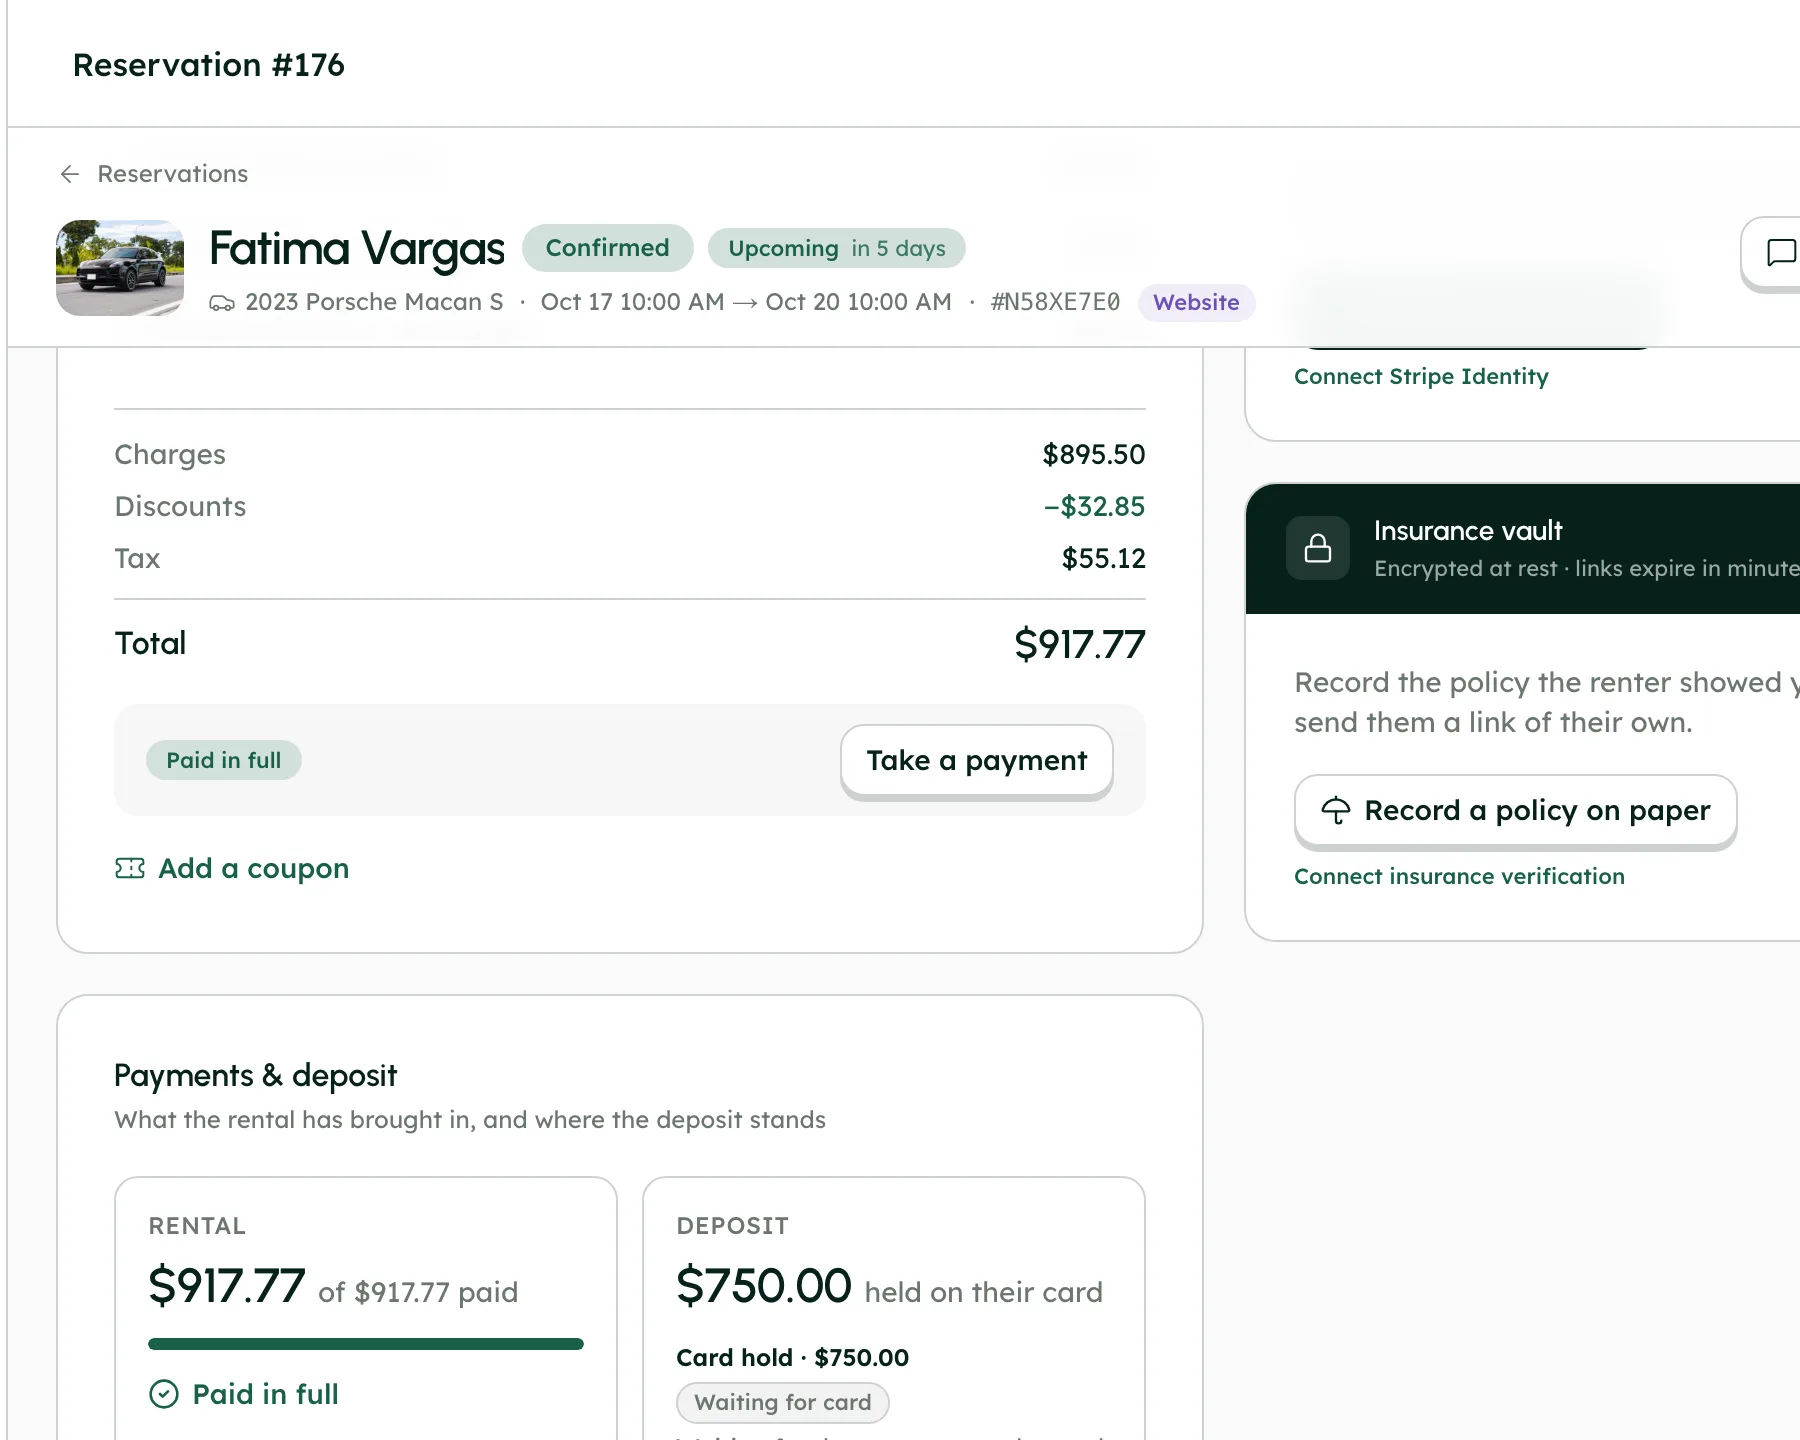The height and width of the screenshot is (1440, 1800).
Task: Open the Porsche Macan vehicle thumbnail
Action: [120, 268]
